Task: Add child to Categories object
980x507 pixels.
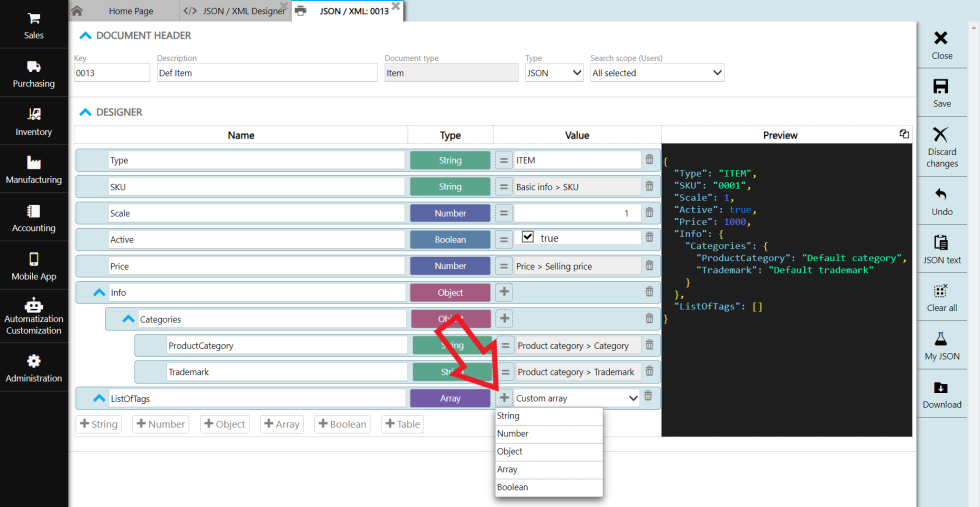Action: 504,318
